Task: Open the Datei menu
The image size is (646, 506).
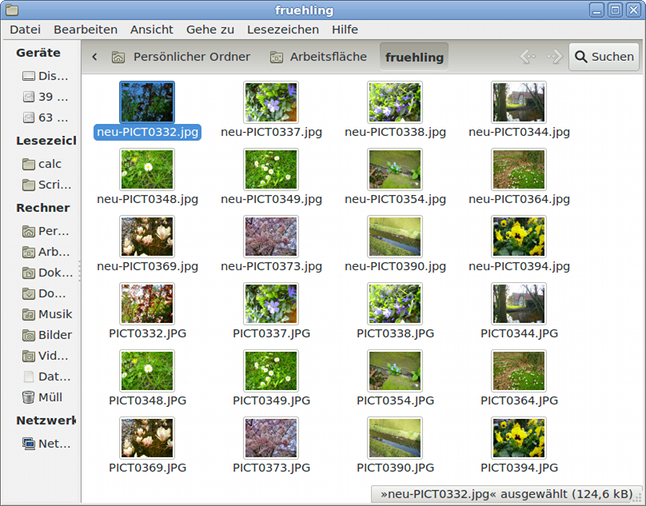Action: pos(25,30)
